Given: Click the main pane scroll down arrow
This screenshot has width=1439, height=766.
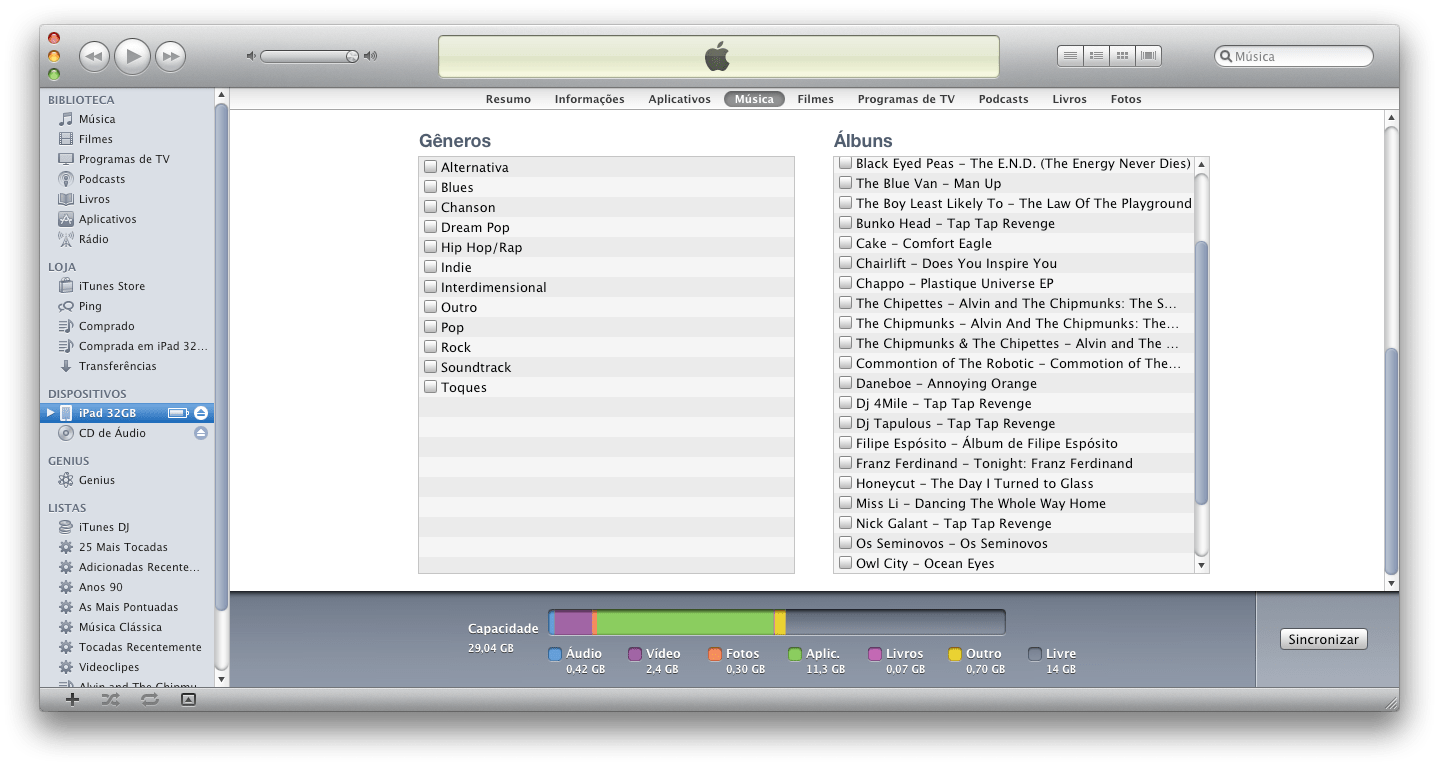Looking at the screenshot, I should point(1390,582).
